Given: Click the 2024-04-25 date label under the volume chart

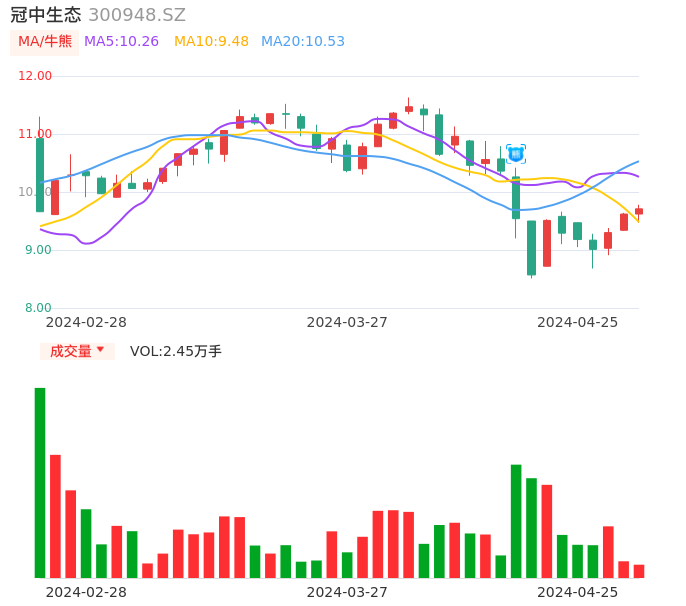Looking at the screenshot, I should tap(577, 592).
